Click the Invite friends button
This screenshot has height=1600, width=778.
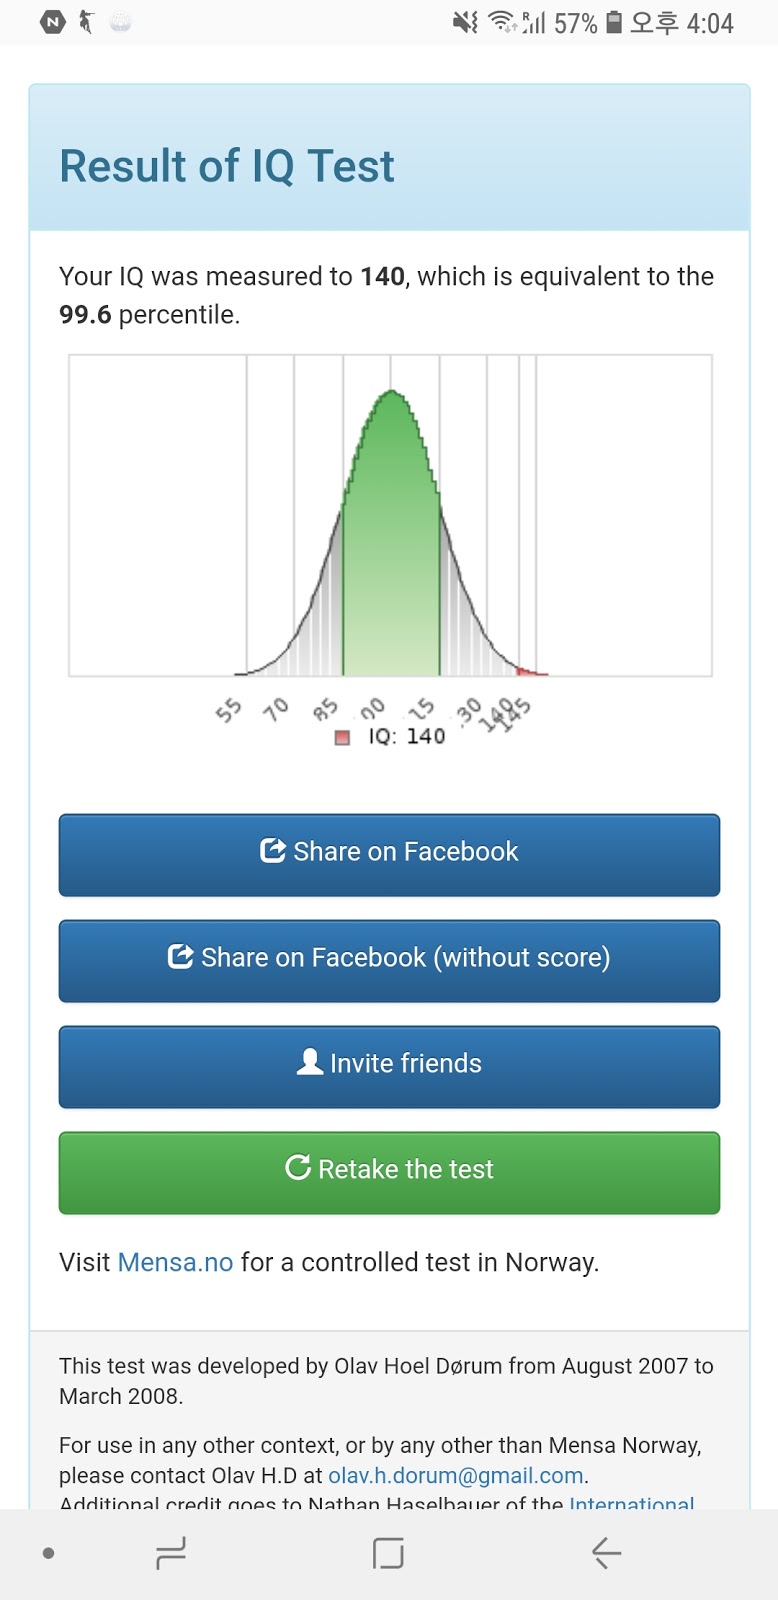pyautogui.click(x=389, y=1067)
